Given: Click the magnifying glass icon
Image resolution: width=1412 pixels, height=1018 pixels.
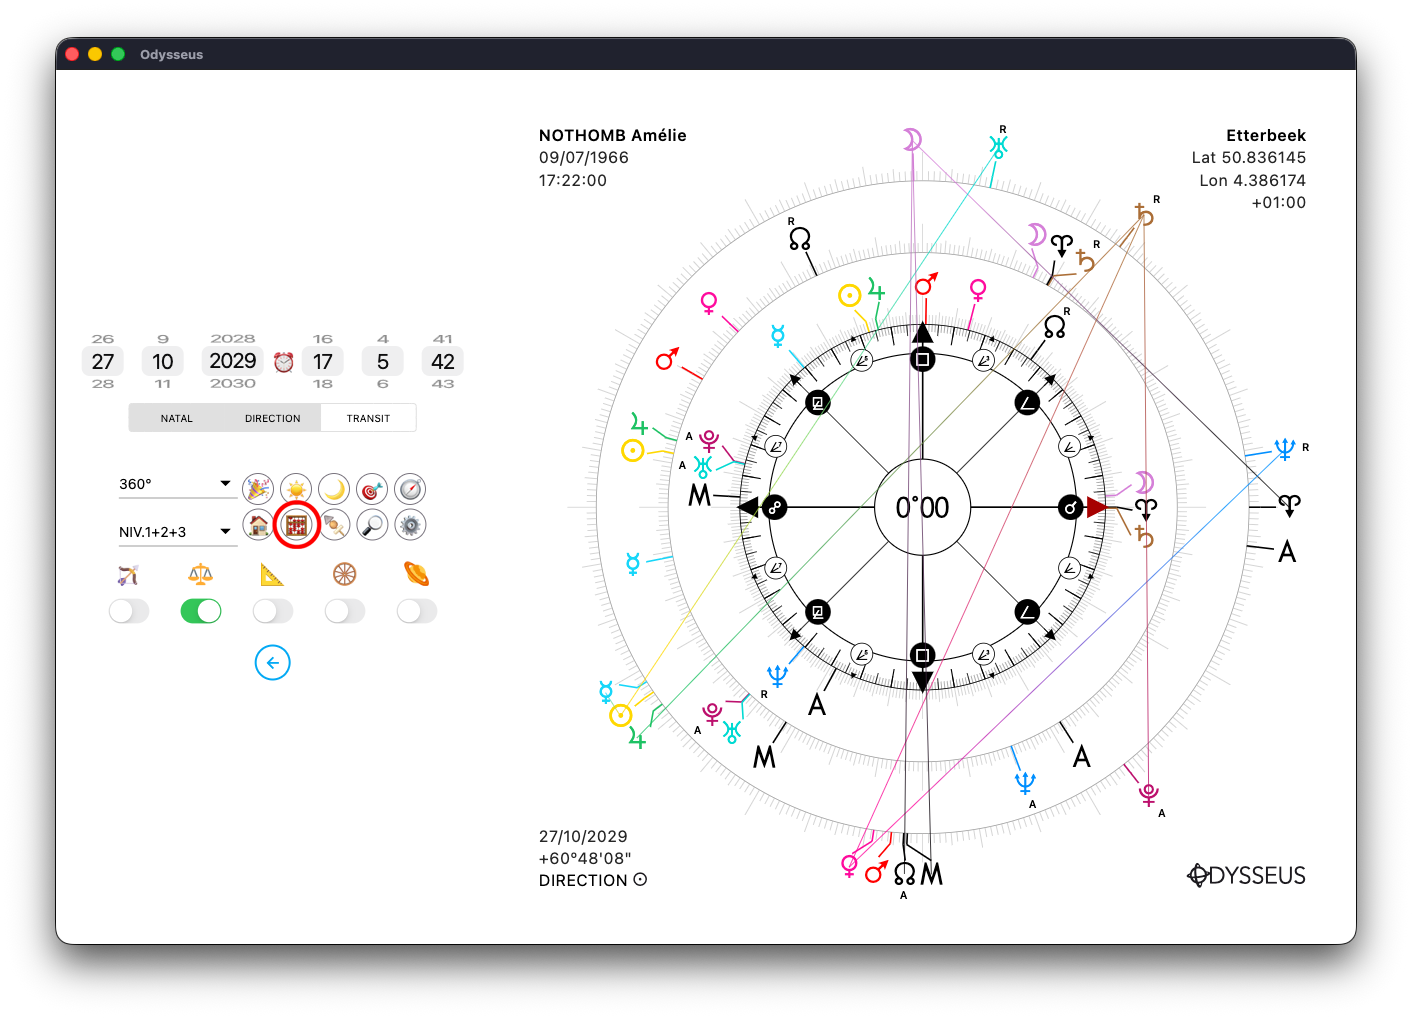Looking at the screenshot, I should point(372,524).
